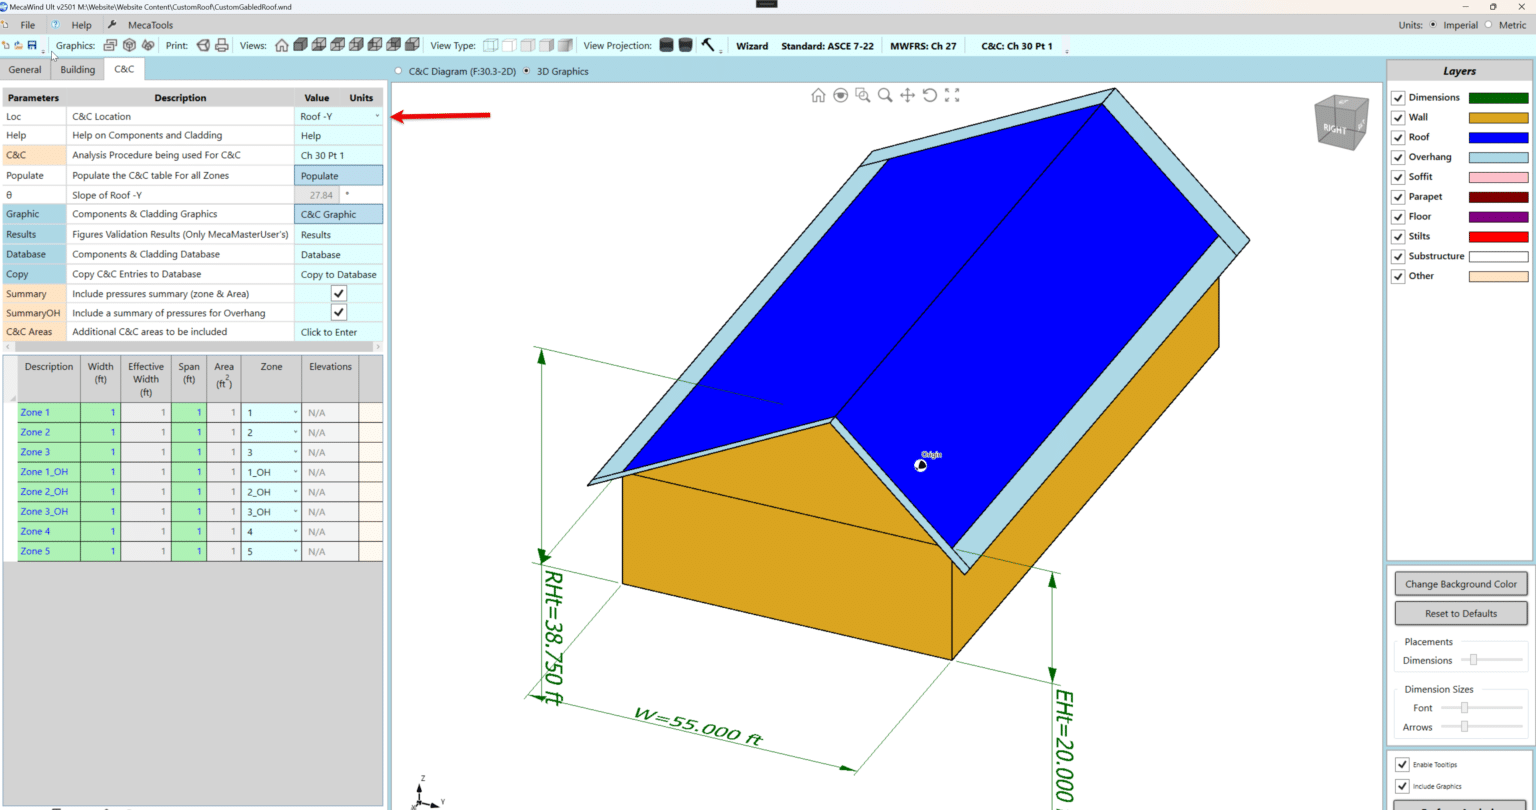Click the Save icon in the toolbar

pos(31,45)
